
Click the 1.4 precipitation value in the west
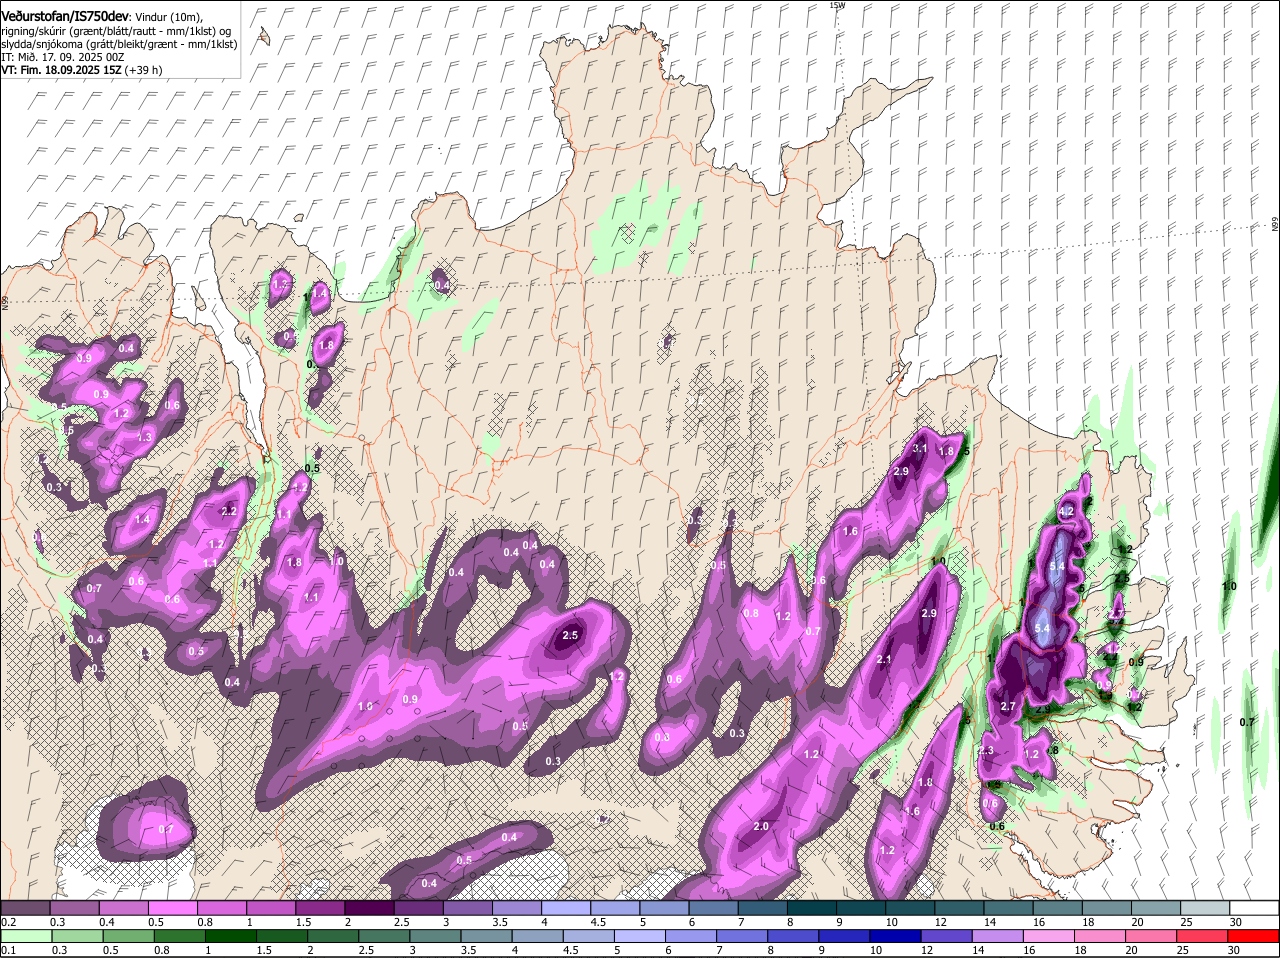(142, 520)
